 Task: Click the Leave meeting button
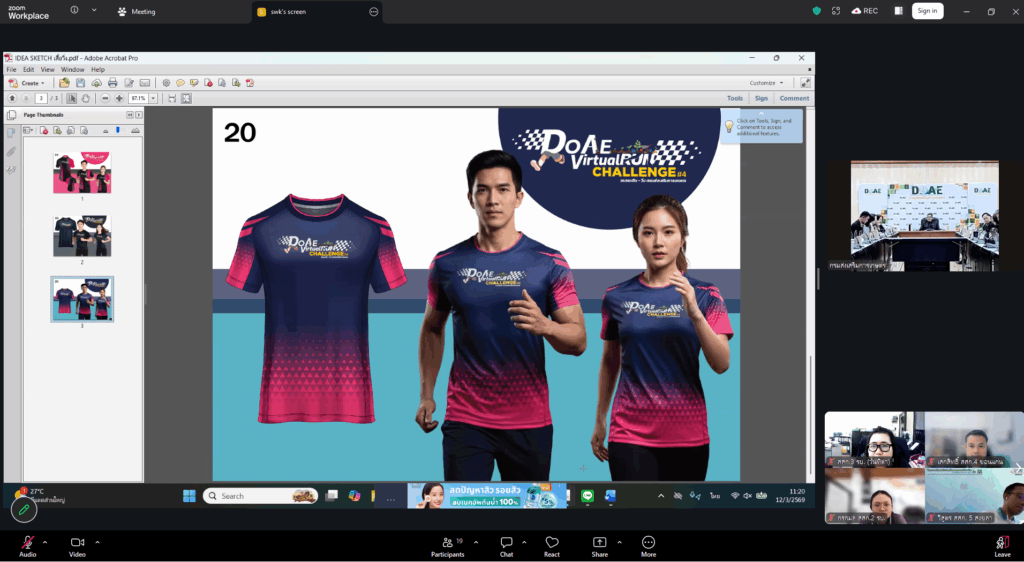[1001, 545]
